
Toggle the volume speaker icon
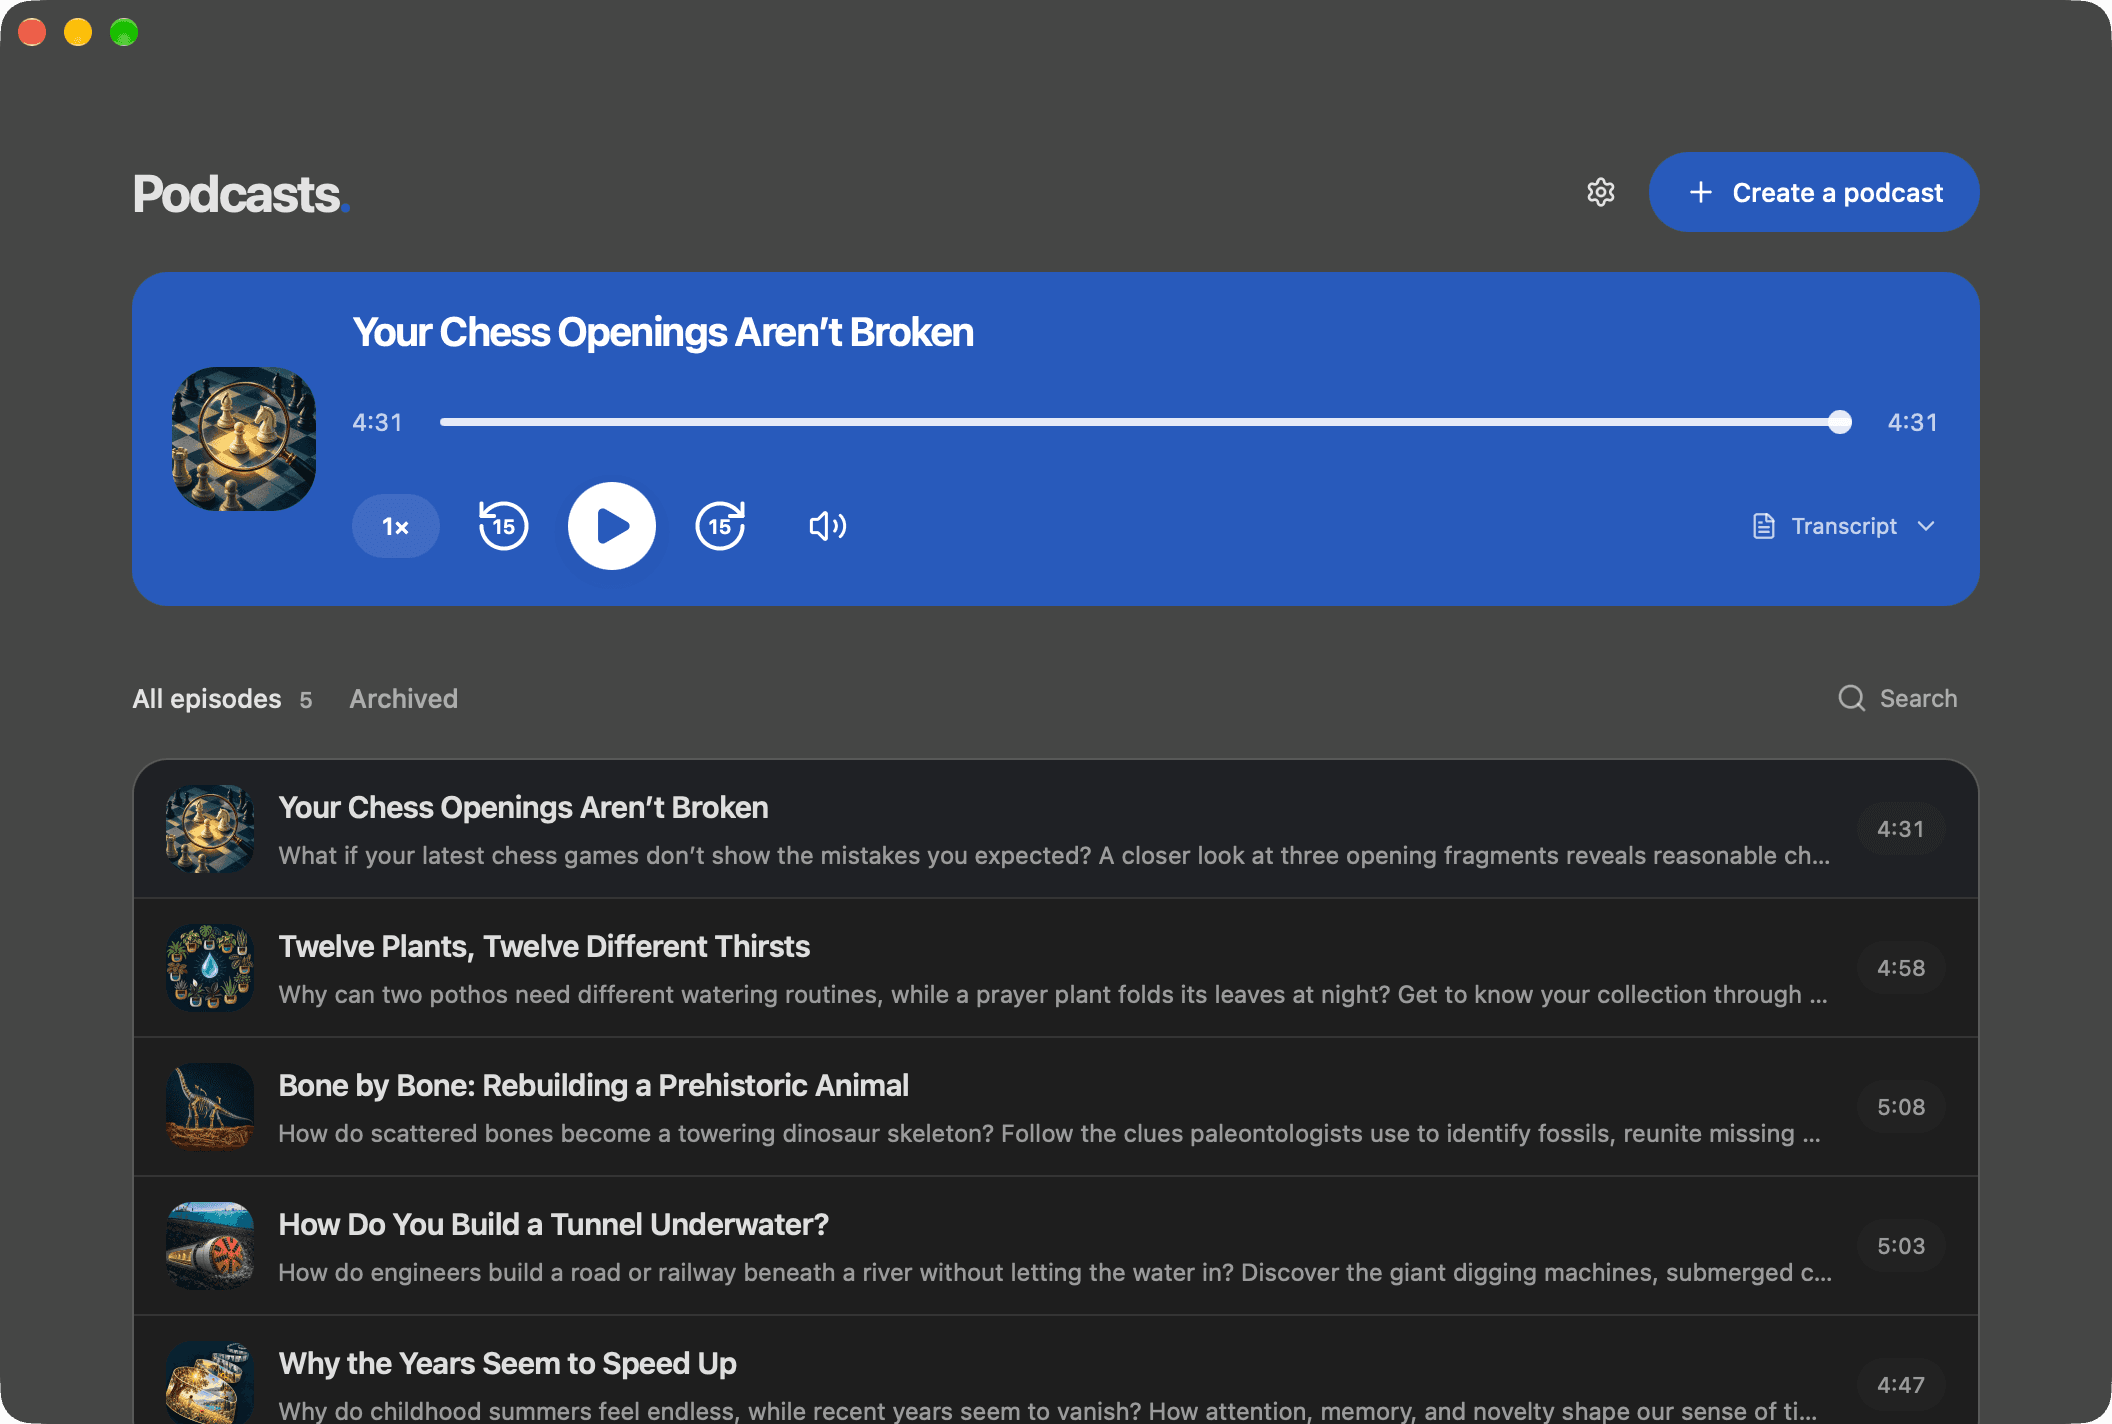[828, 526]
